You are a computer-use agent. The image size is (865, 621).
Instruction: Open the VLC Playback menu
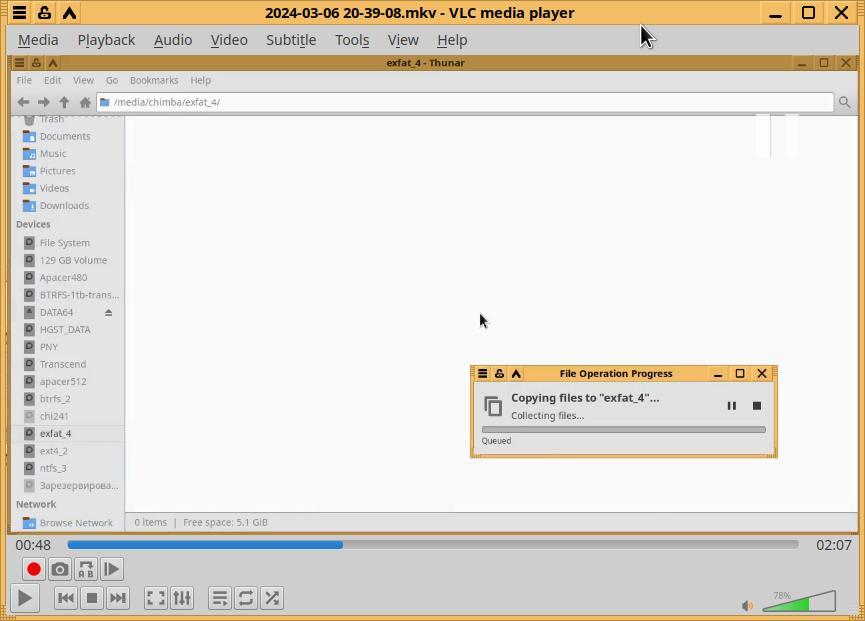pyautogui.click(x=106, y=40)
